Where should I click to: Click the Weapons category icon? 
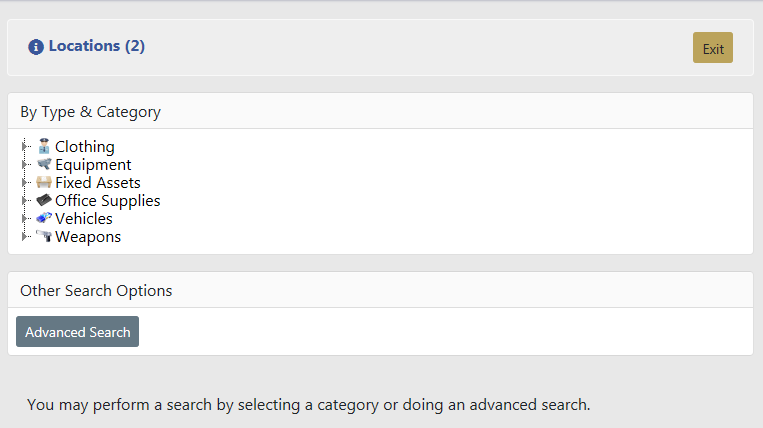[44, 237]
